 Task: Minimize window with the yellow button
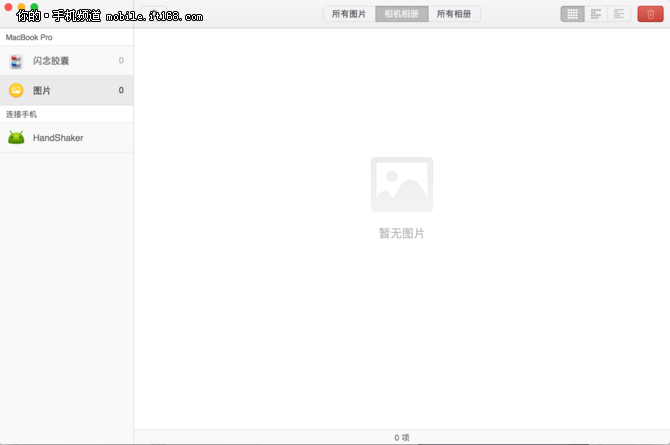click(22, 7)
